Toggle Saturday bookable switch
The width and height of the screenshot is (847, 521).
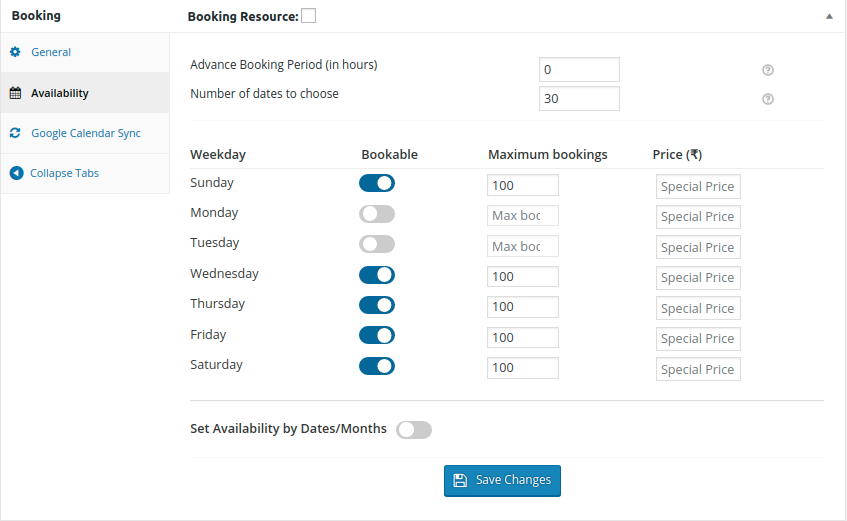[x=377, y=366]
